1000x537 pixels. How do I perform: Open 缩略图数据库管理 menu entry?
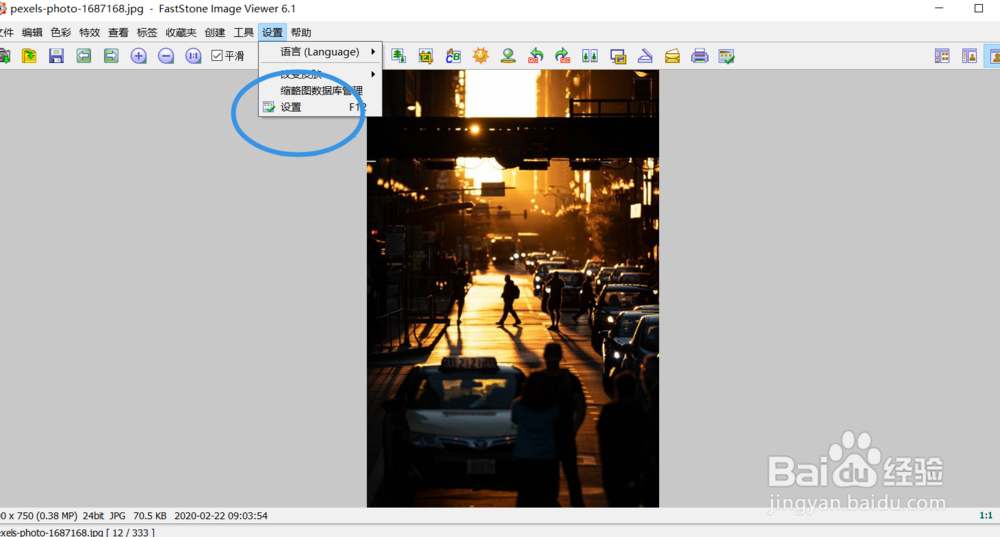[x=320, y=91]
